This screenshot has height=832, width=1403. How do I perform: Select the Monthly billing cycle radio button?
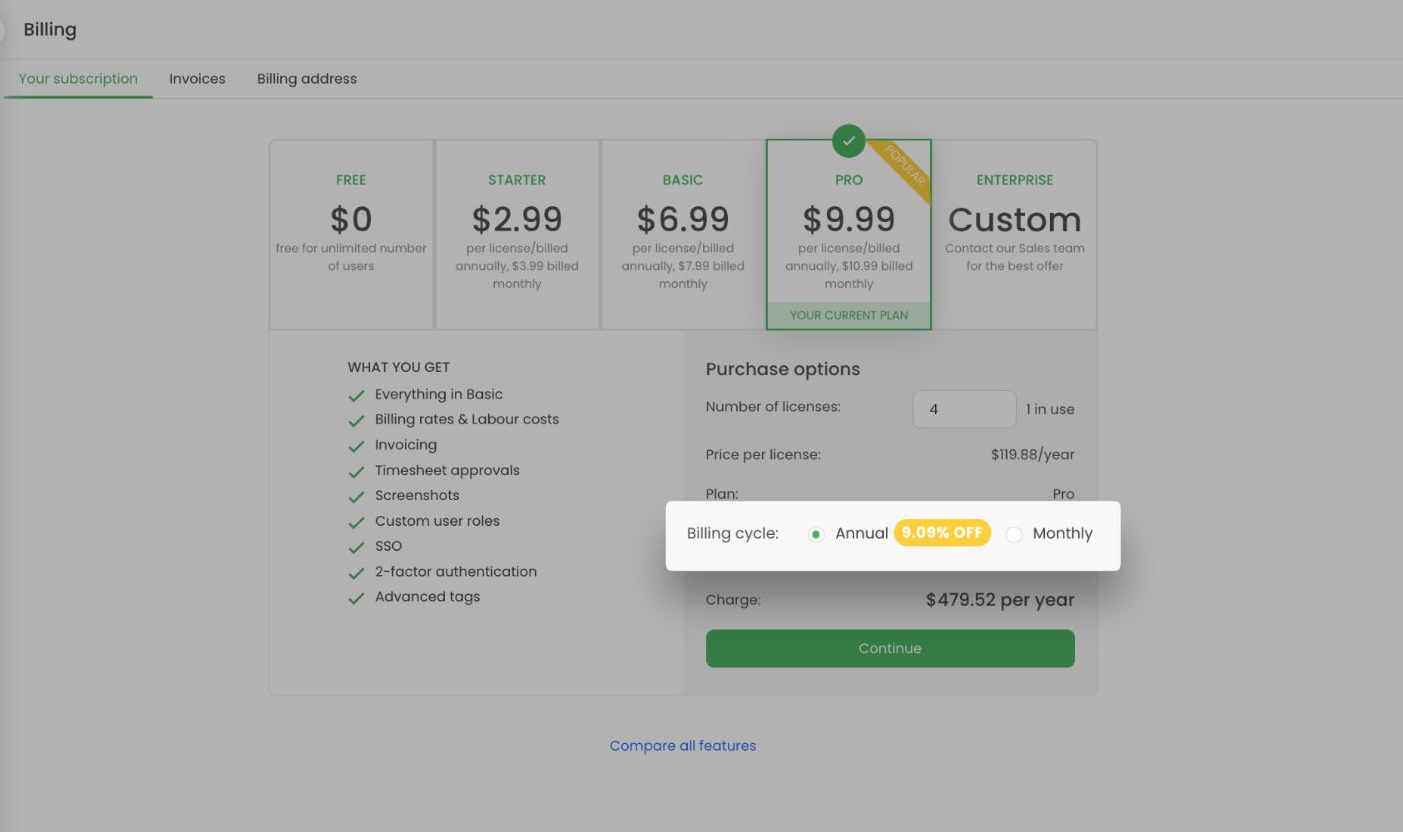pyautogui.click(x=1014, y=534)
